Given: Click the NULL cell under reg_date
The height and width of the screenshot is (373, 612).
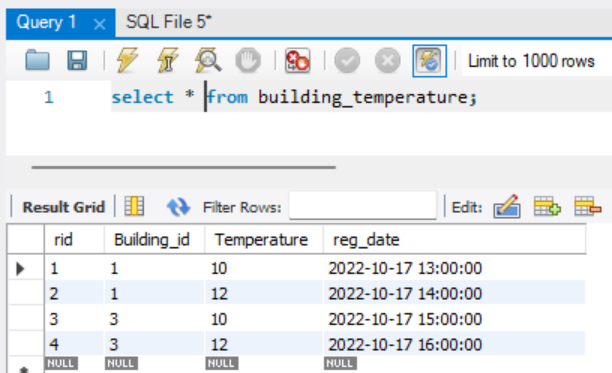Looking at the screenshot, I should (340, 363).
